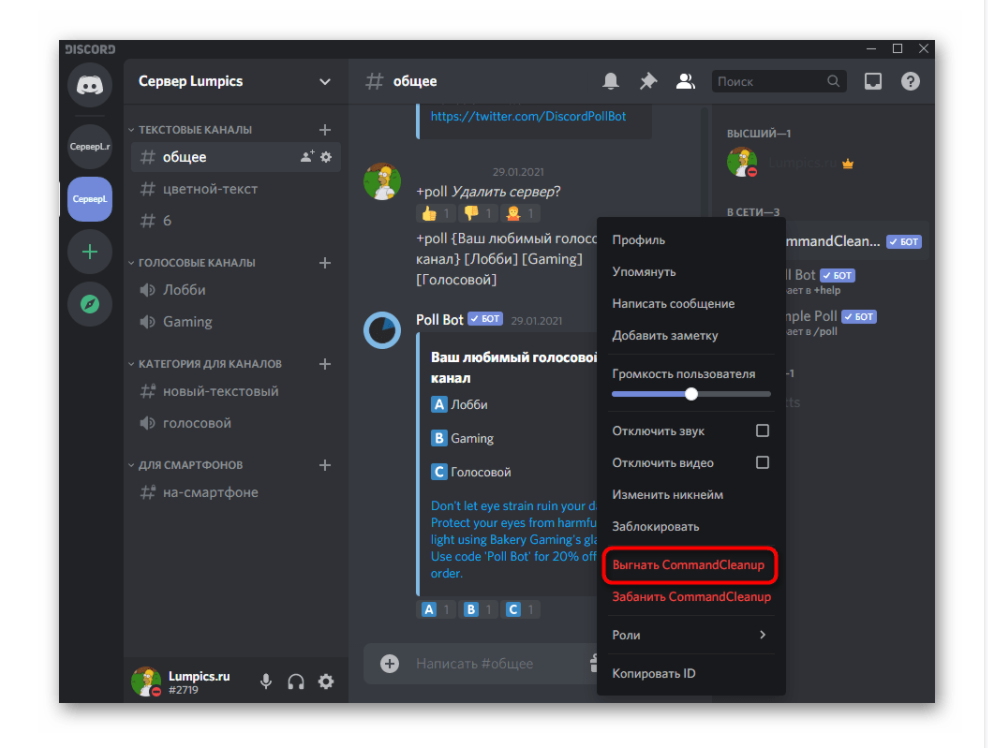
Task: Open the twitter.com/DiscordPollBot link
Action: coord(528,116)
